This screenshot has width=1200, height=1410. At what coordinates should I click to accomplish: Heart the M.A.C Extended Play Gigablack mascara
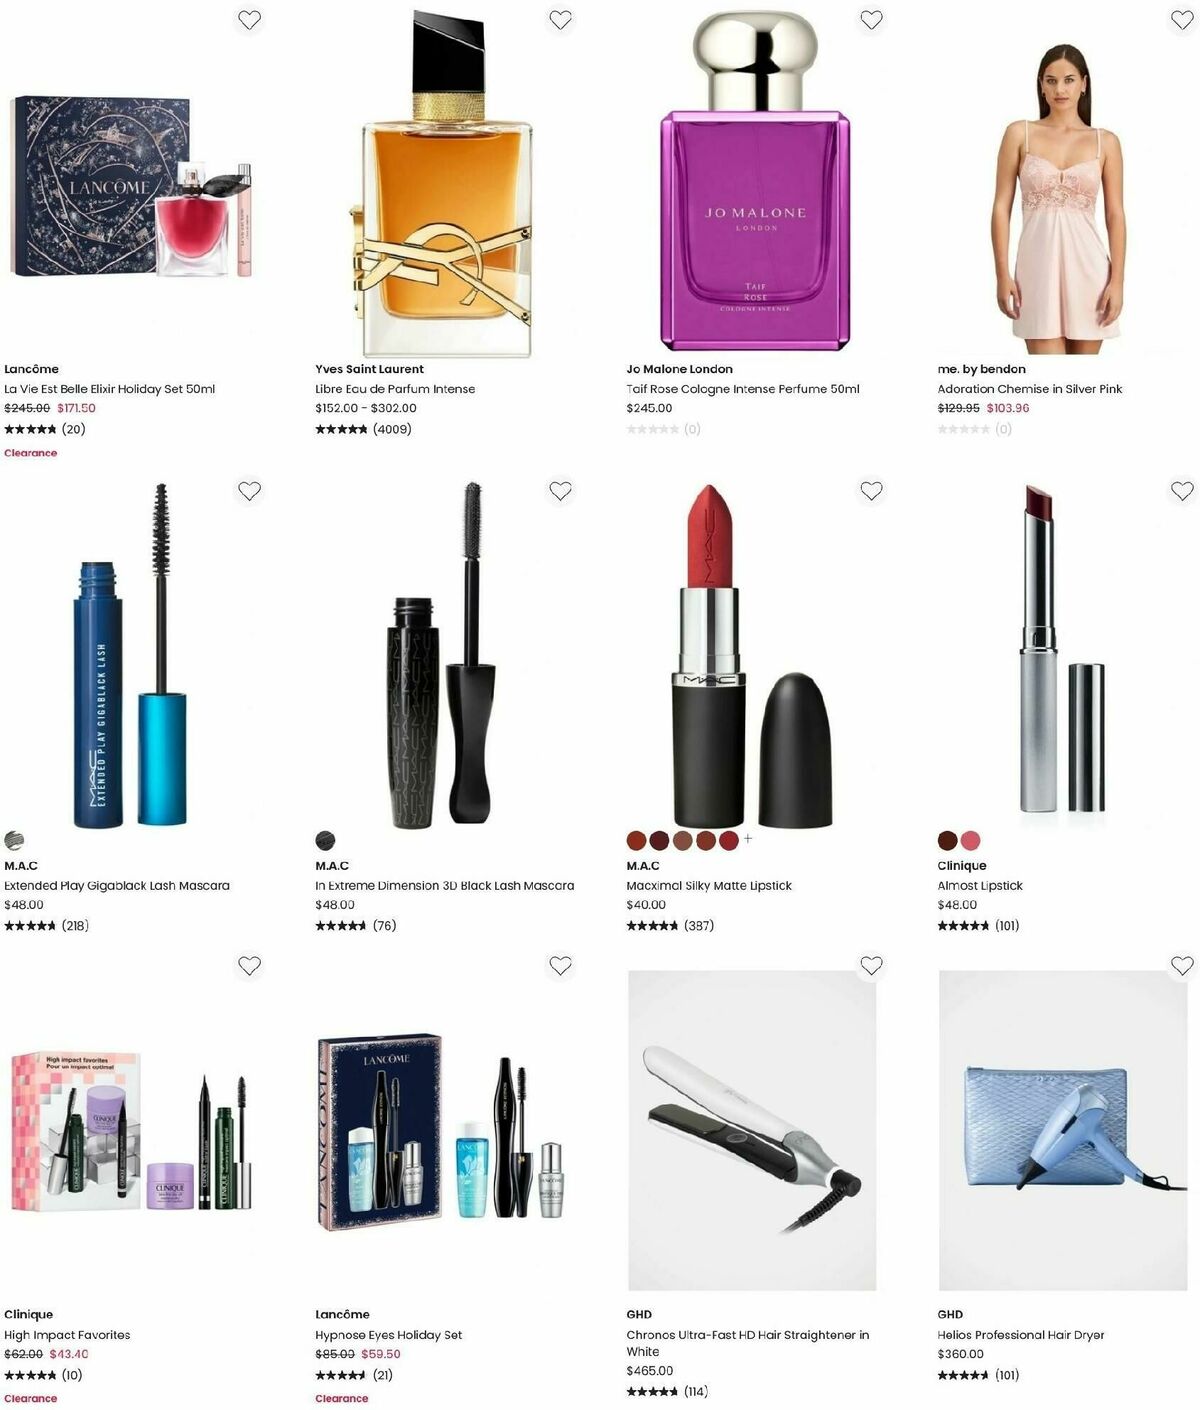pyautogui.click(x=249, y=491)
